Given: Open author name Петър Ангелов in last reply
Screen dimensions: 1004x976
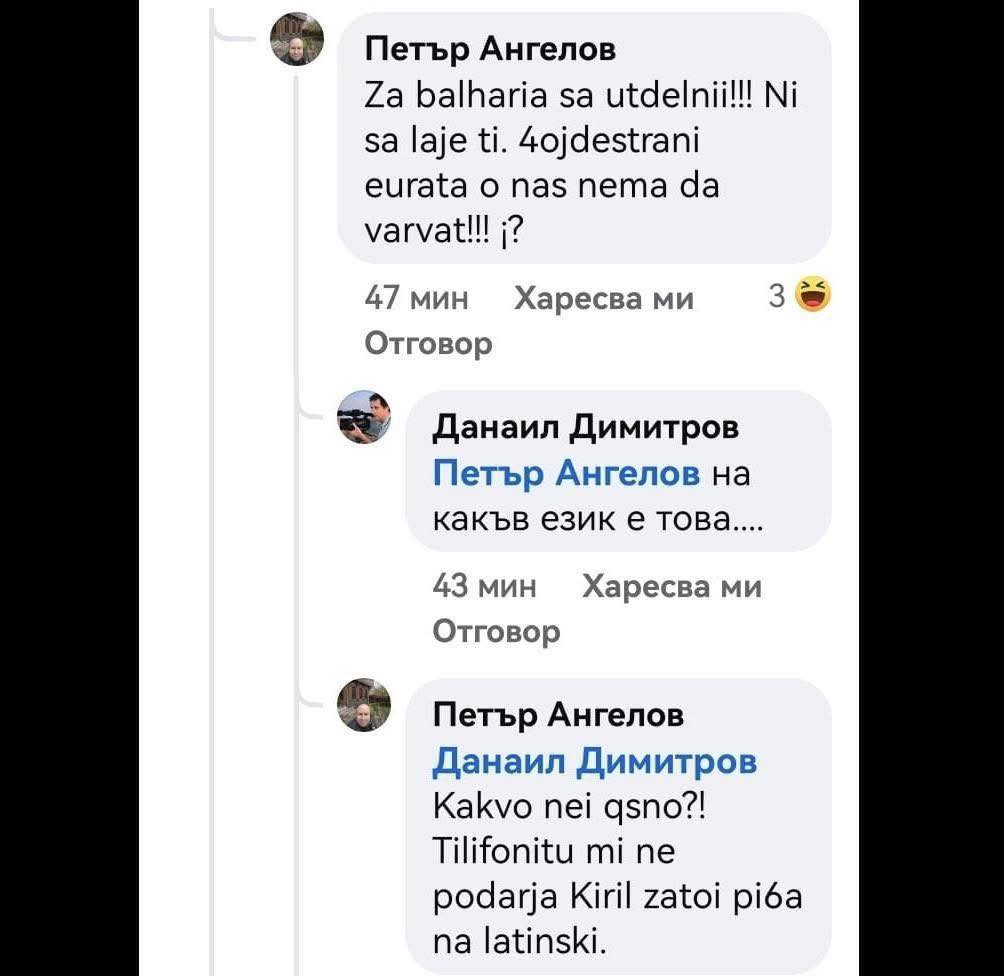Looking at the screenshot, I should pyautogui.click(x=557, y=715).
